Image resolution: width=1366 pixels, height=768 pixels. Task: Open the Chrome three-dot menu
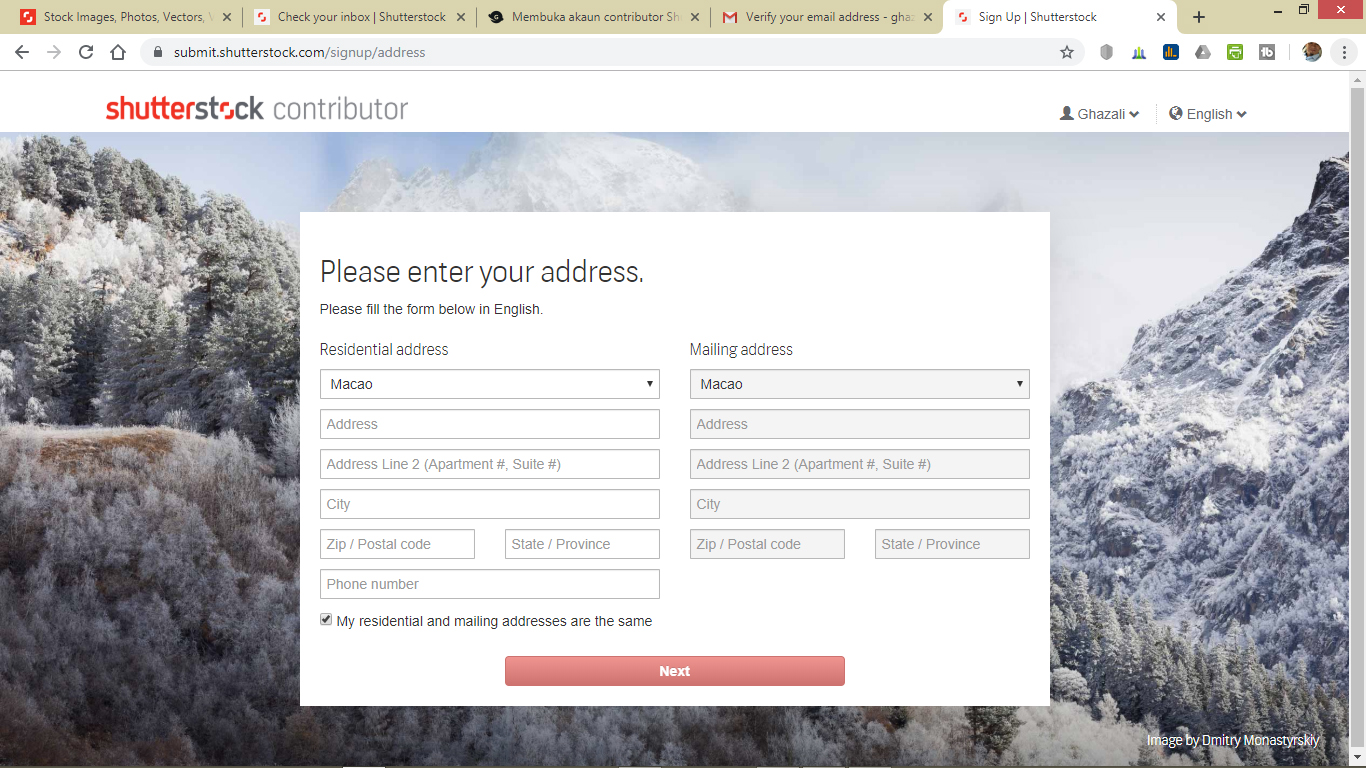pyautogui.click(x=1344, y=53)
